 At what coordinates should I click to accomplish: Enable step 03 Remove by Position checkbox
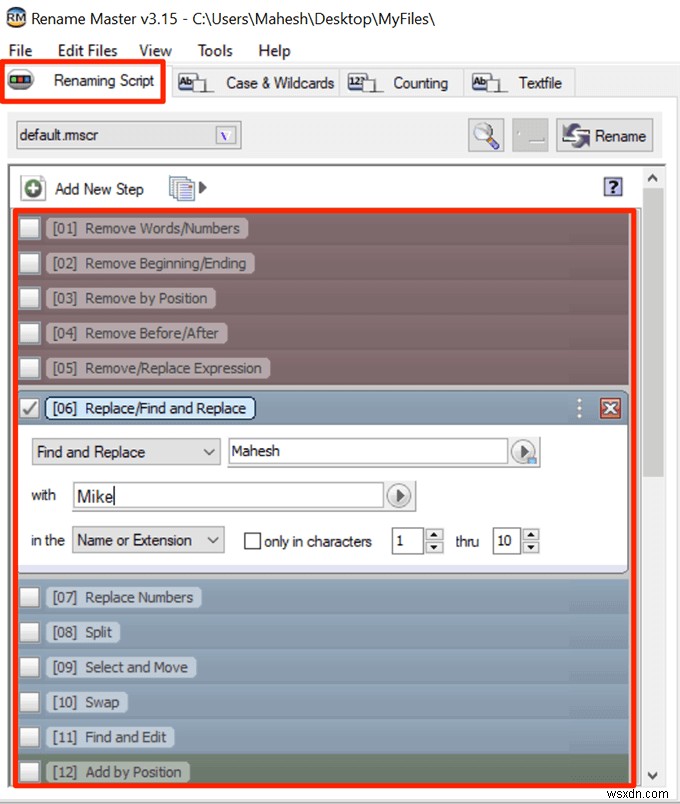pyautogui.click(x=30, y=298)
